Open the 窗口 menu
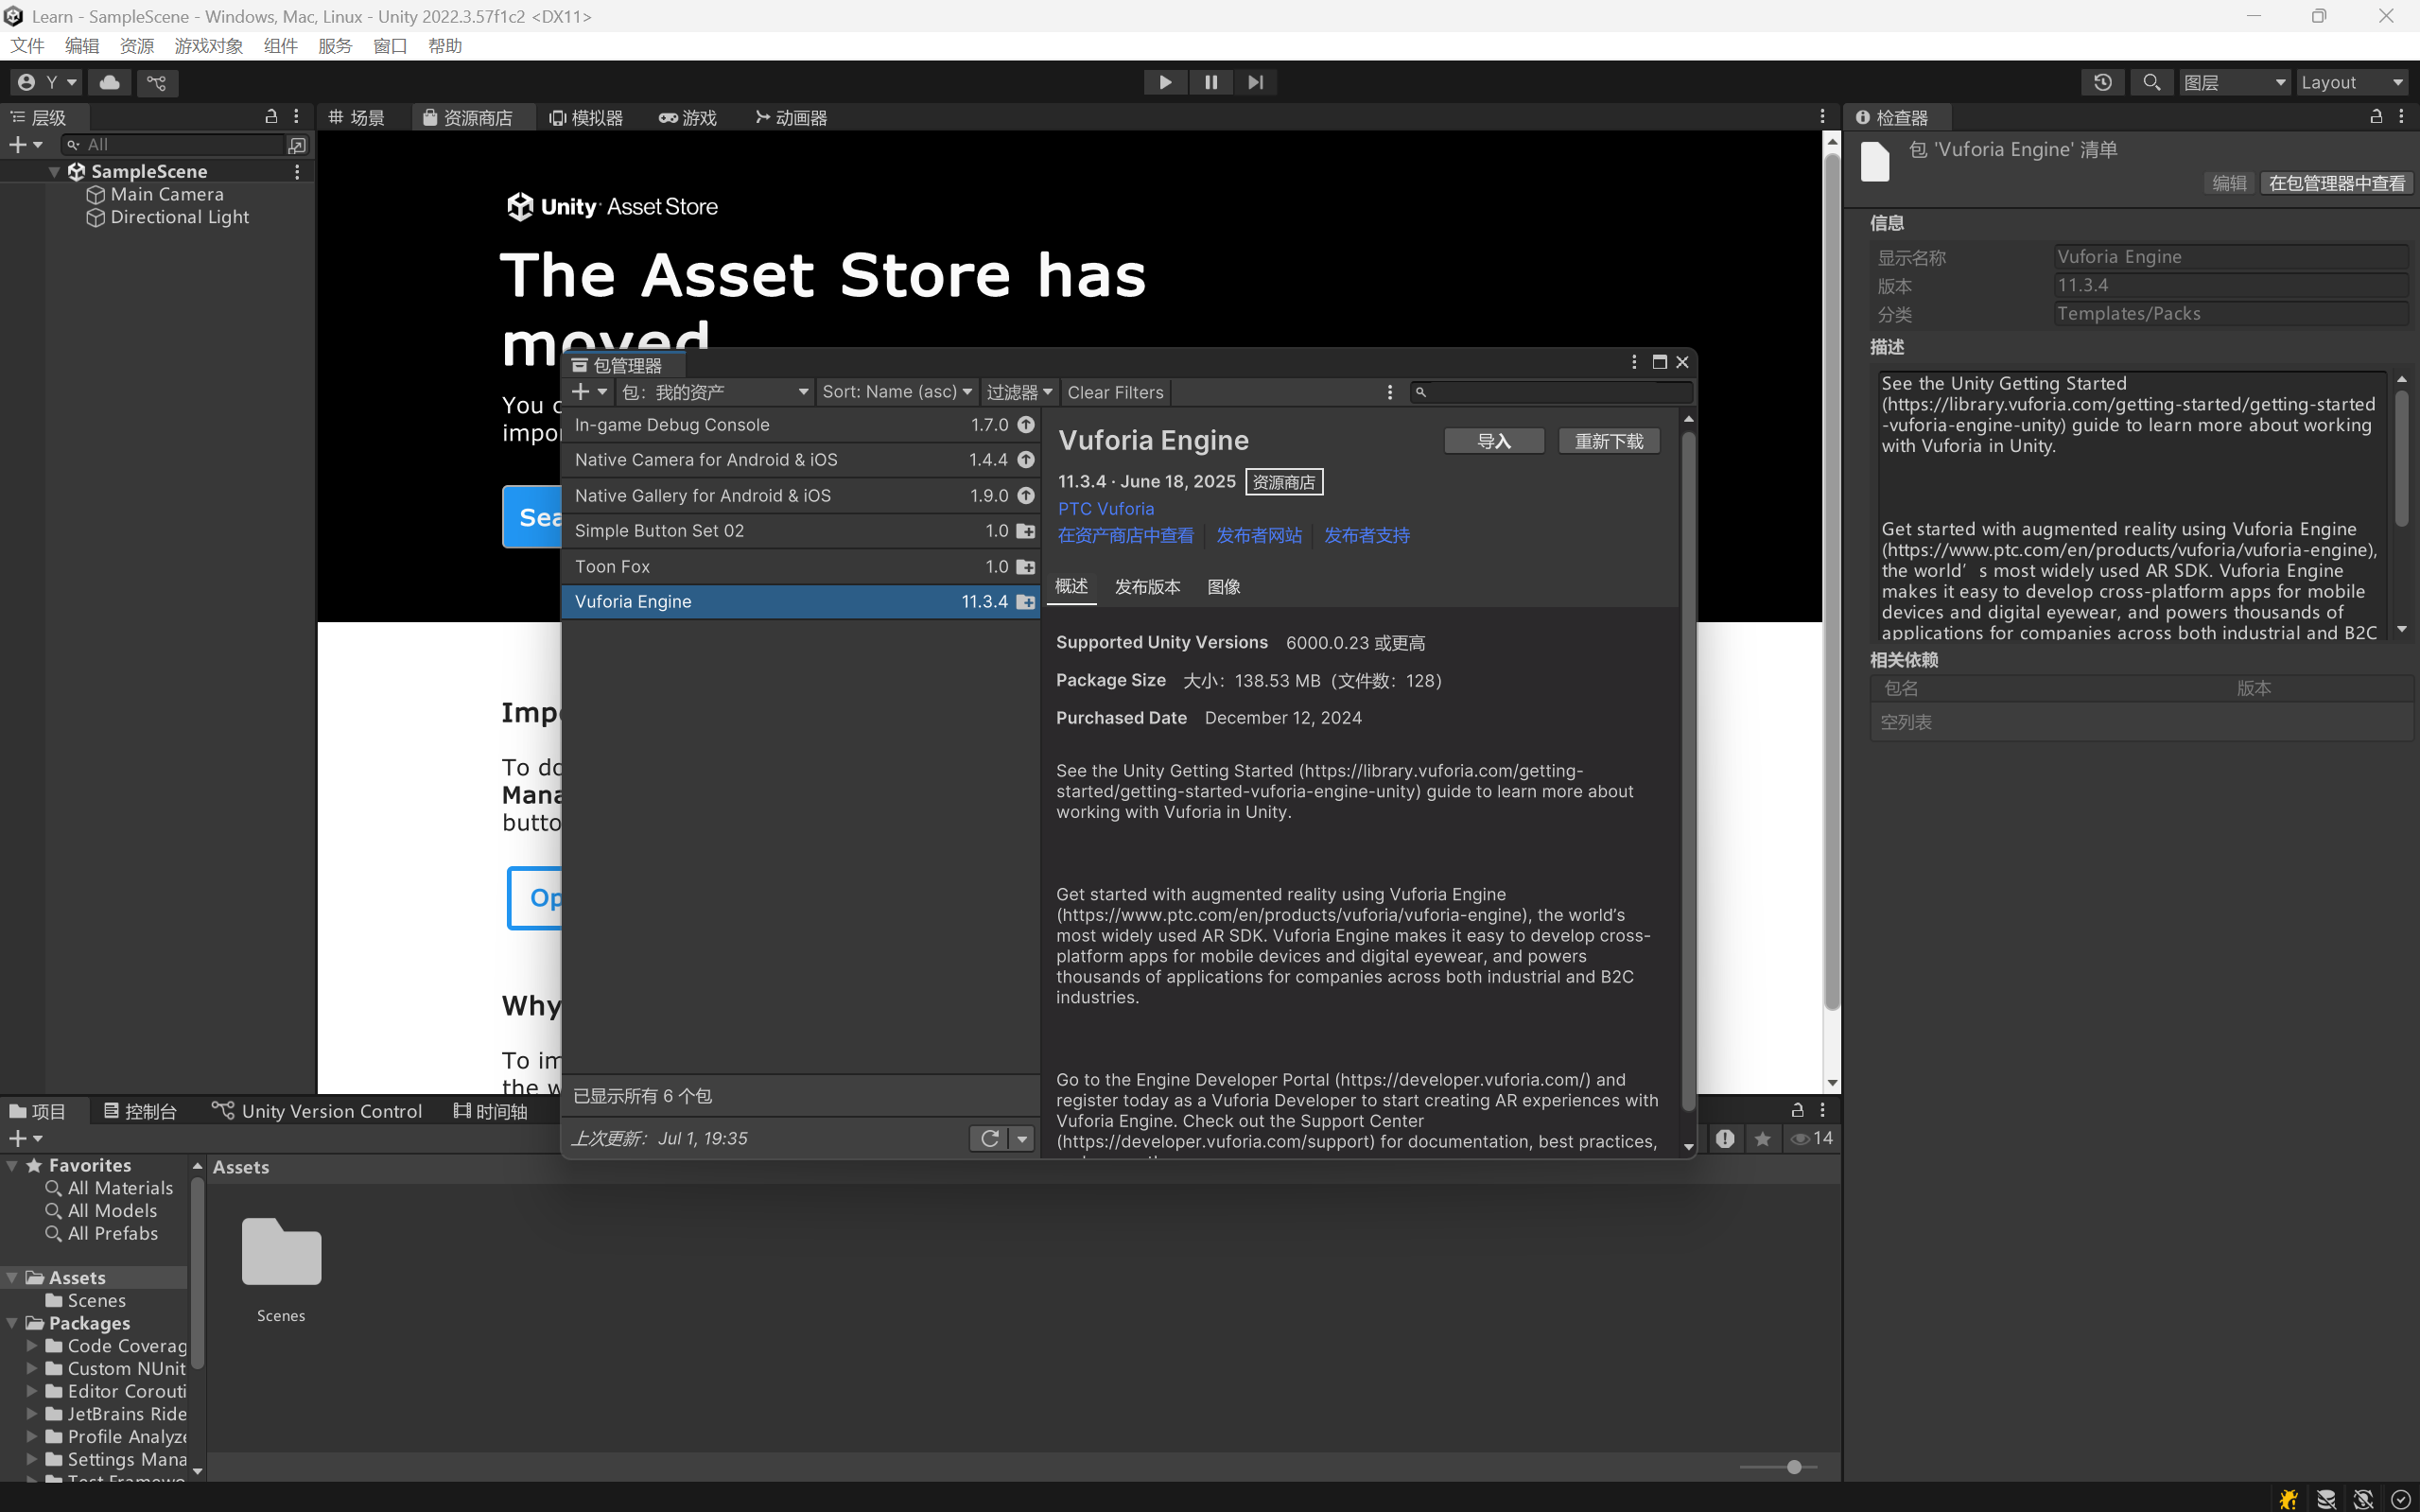Screen dimensions: 2420x1512 [389, 46]
